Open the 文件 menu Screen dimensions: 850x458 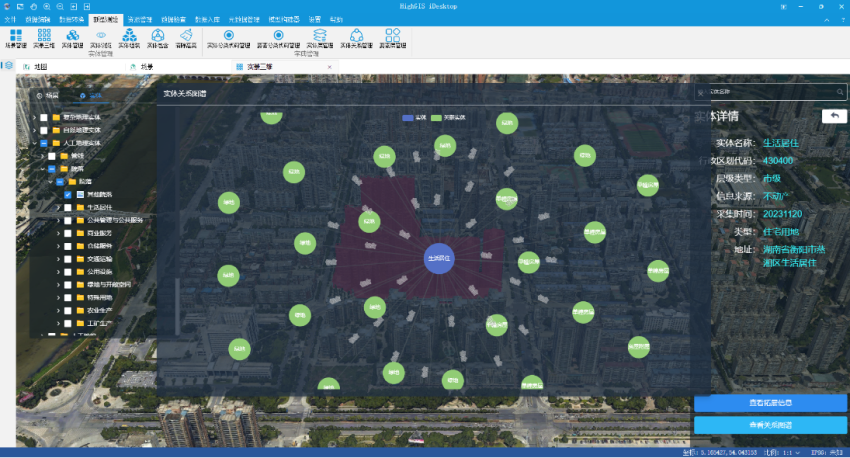click(11, 19)
